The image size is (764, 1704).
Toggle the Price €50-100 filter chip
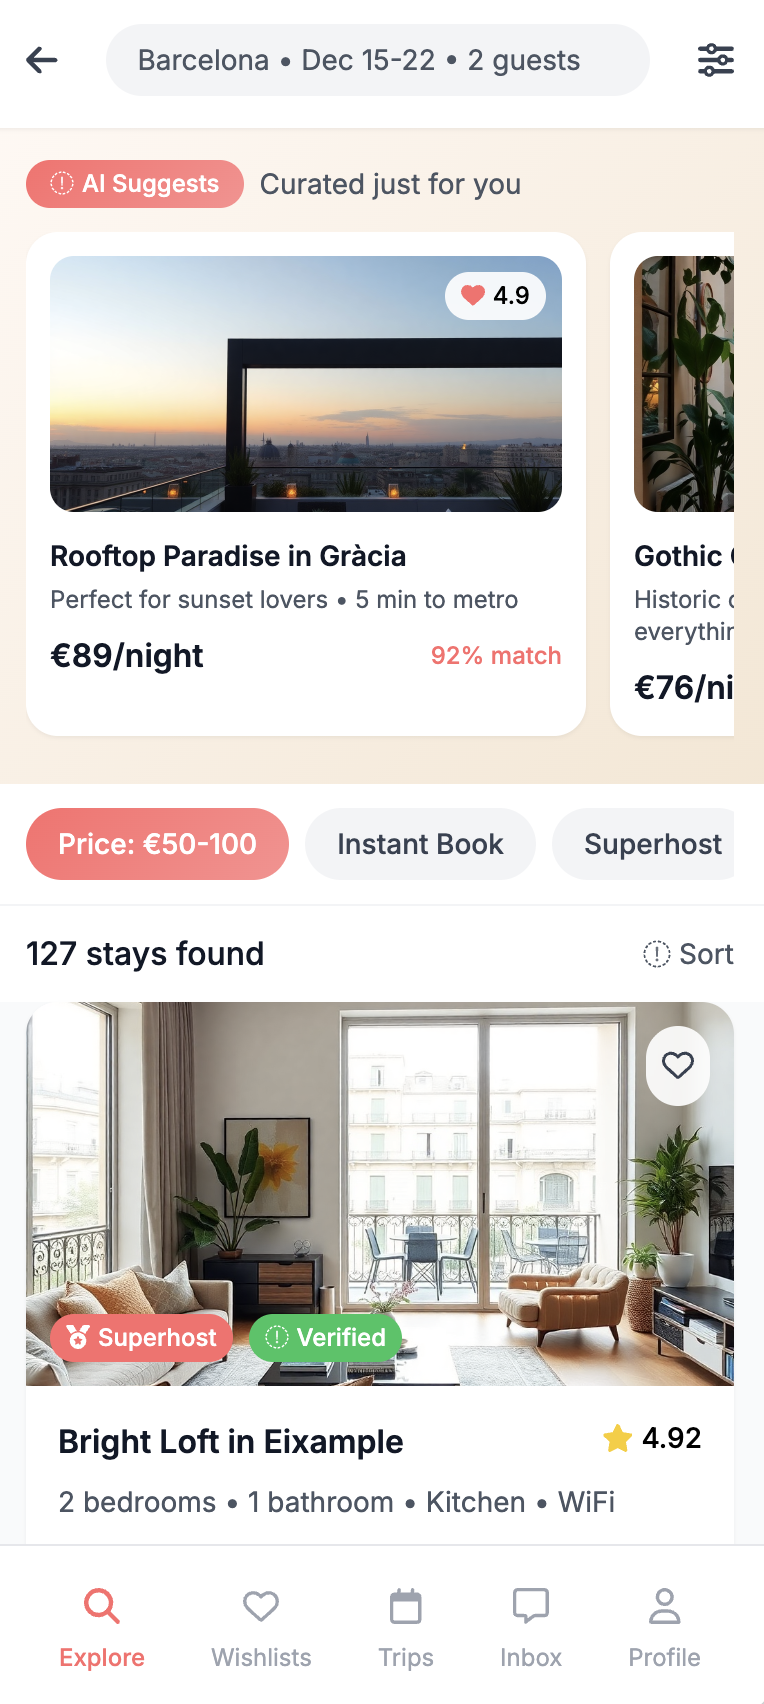[157, 844]
